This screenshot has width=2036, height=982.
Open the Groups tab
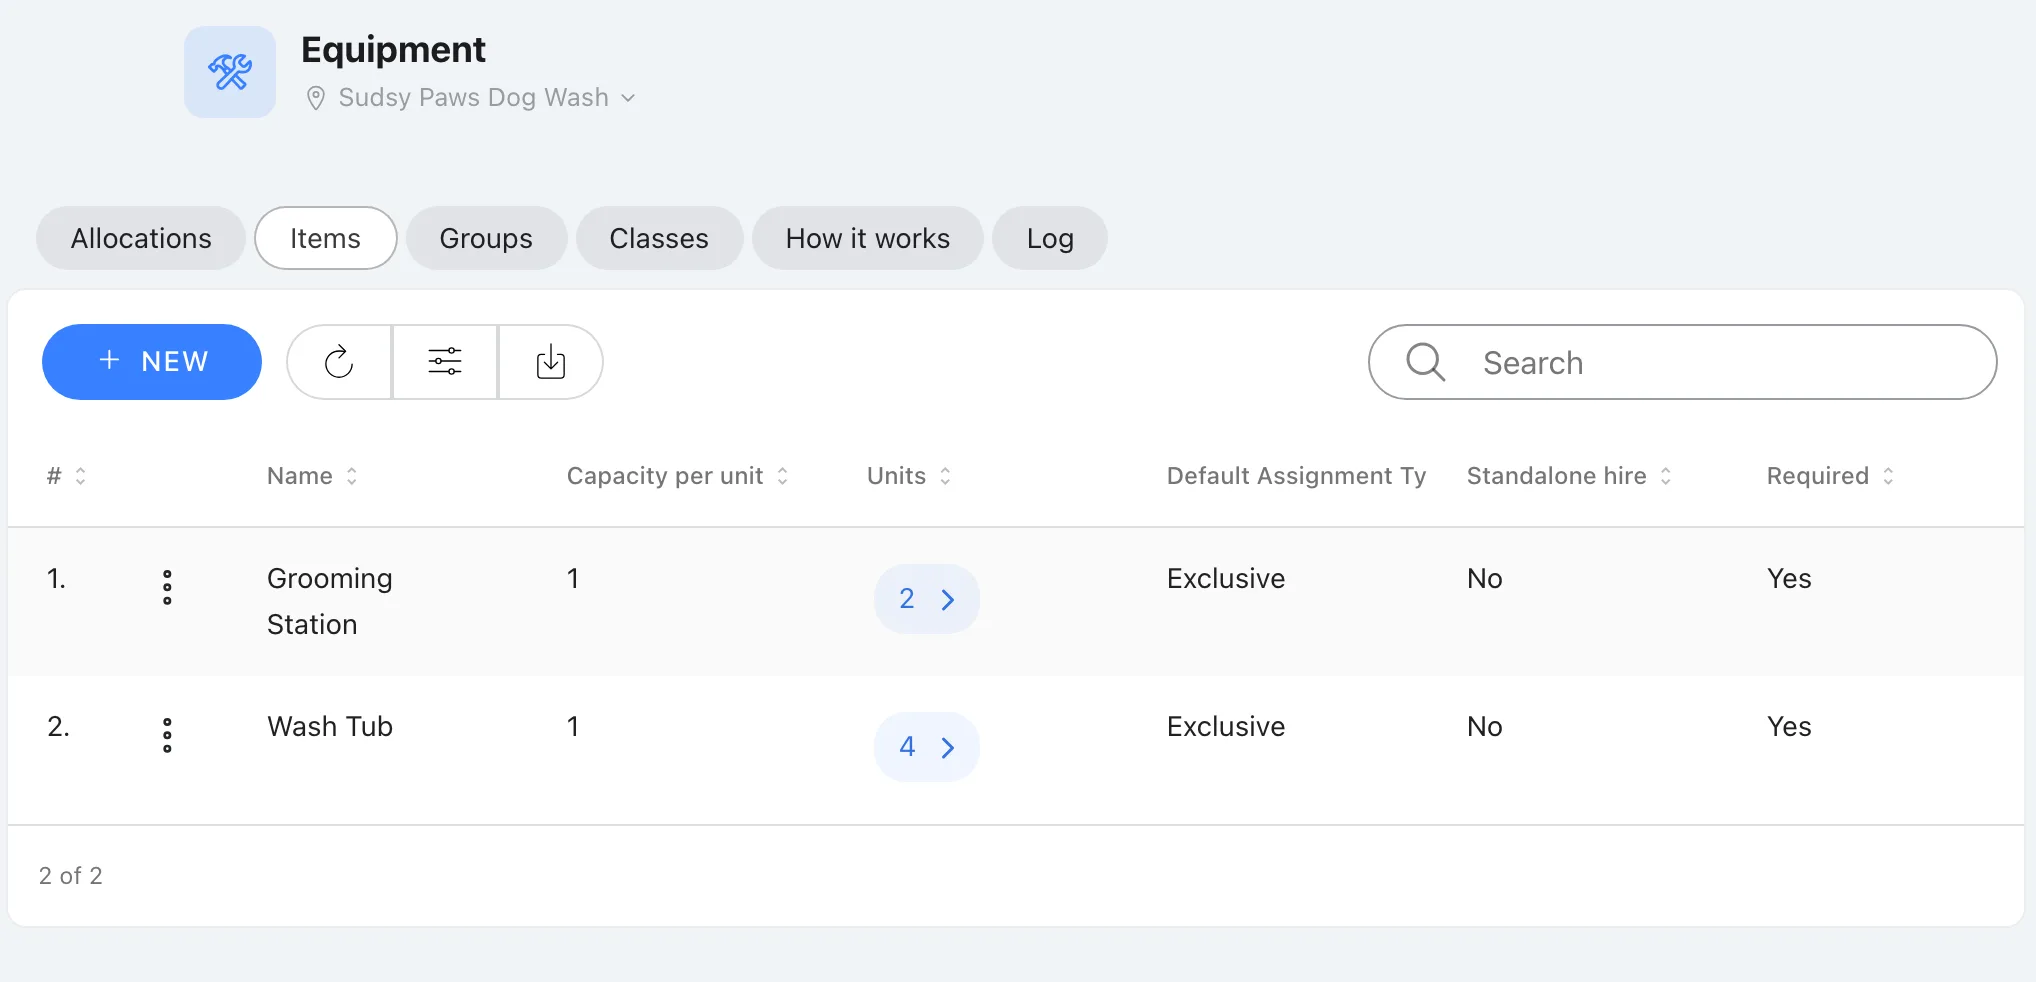(x=486, y=238)
